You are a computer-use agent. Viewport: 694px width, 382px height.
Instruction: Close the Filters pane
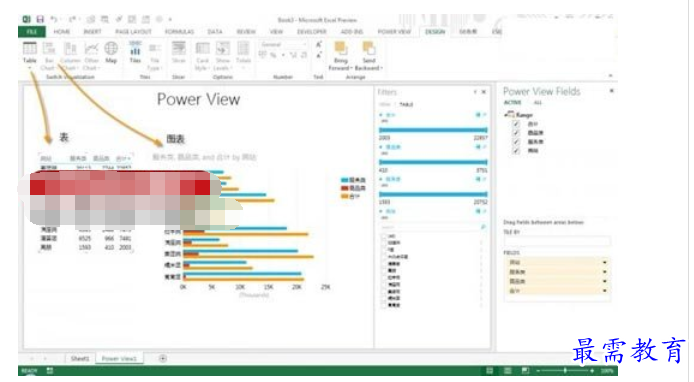(x=484, y=92)
